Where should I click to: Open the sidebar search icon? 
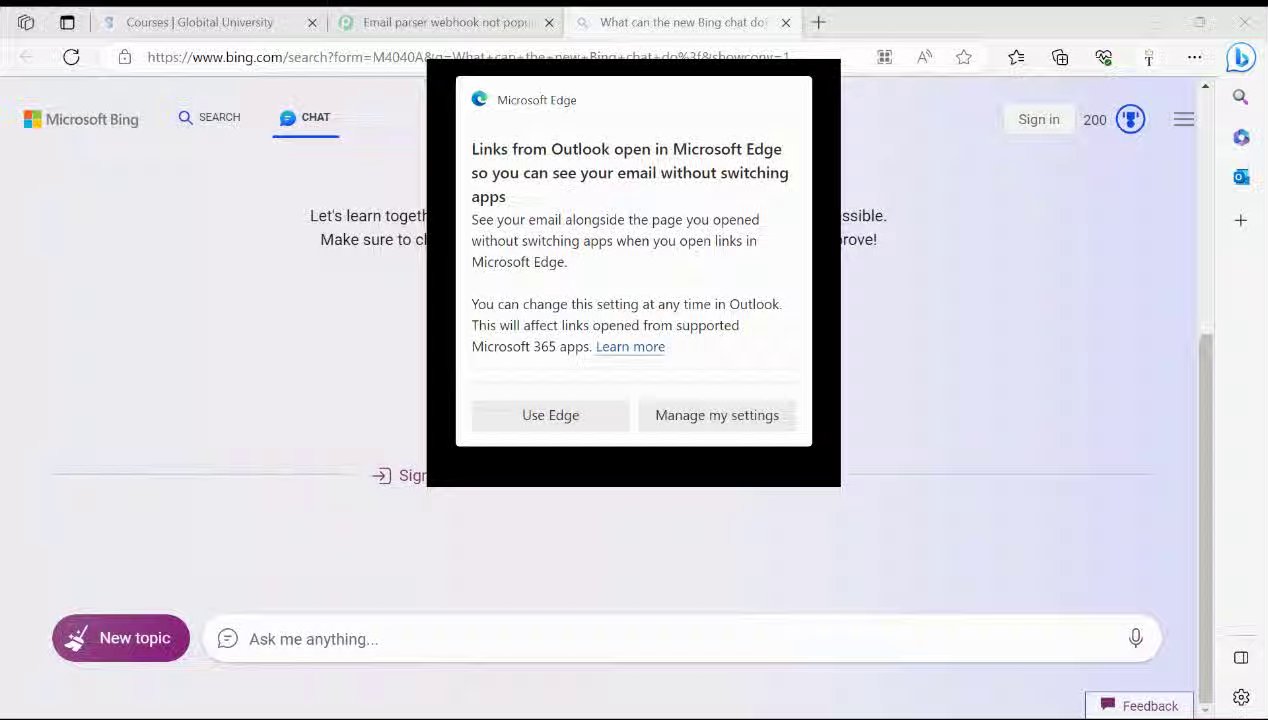click(x=1241, y=97)
